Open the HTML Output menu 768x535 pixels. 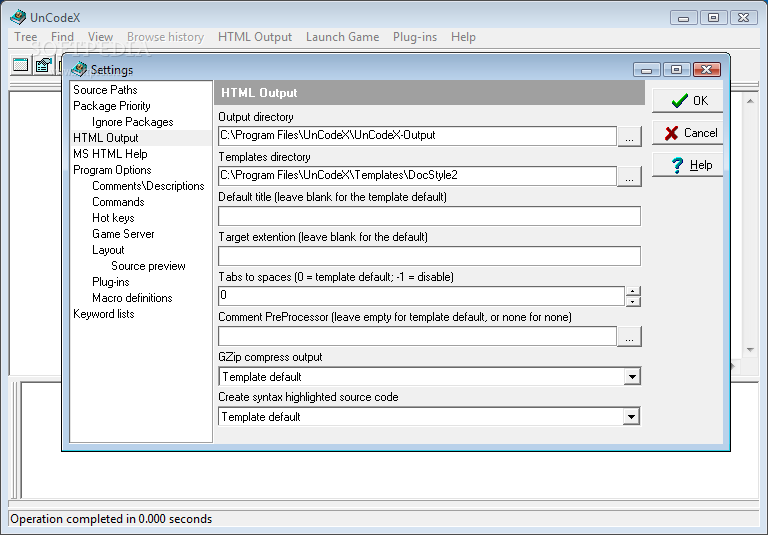255,37
